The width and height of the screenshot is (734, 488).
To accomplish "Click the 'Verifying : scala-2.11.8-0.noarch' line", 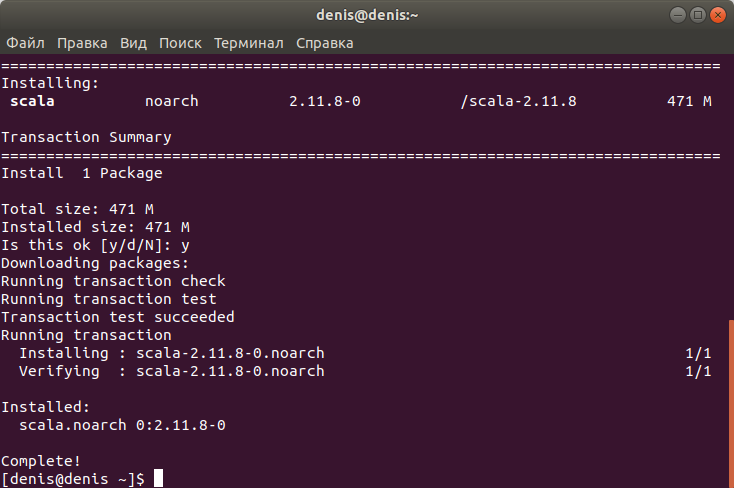I will pyautogui.click(x=172, y=371).
